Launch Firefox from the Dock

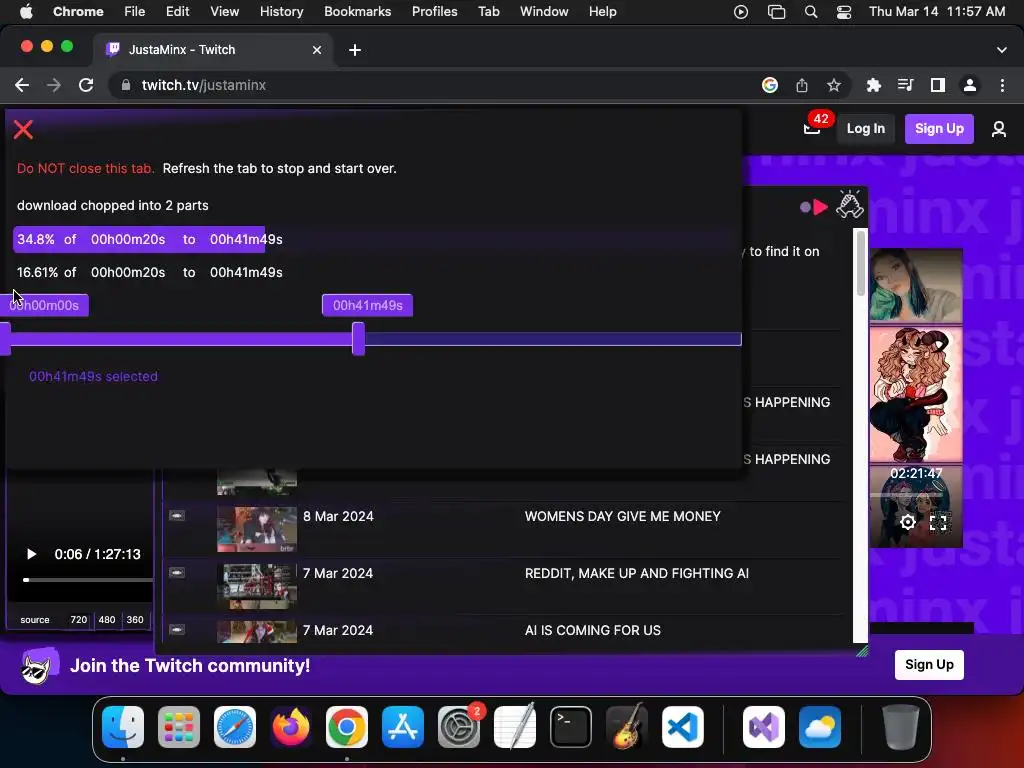pyautogui.click(x=291, y=727)
